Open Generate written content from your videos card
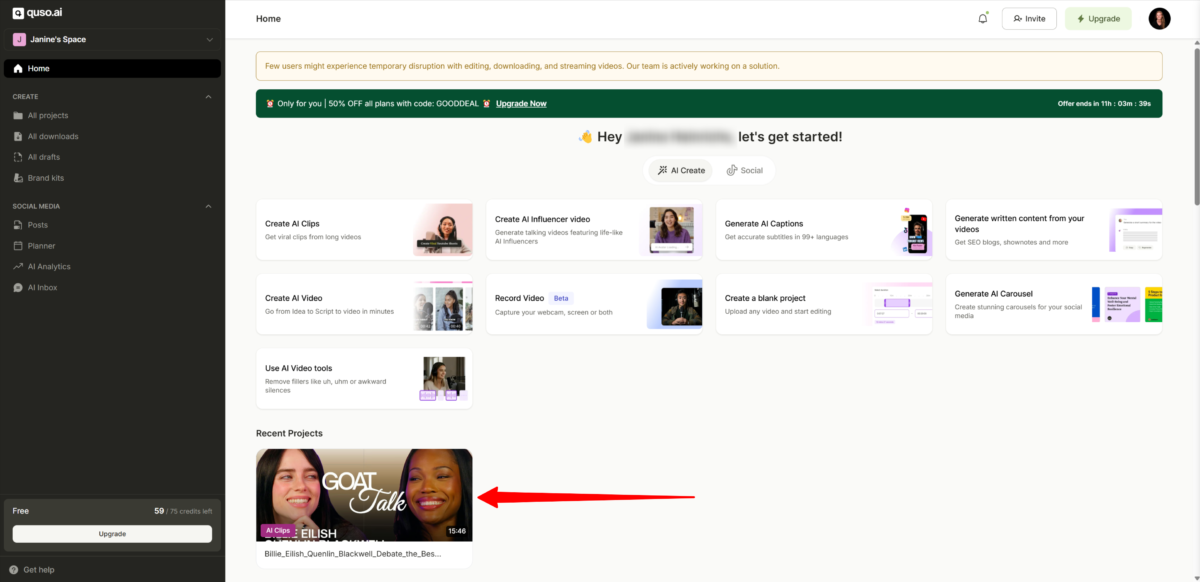Screen dimensions: 1200x582 click(1054, 230)
